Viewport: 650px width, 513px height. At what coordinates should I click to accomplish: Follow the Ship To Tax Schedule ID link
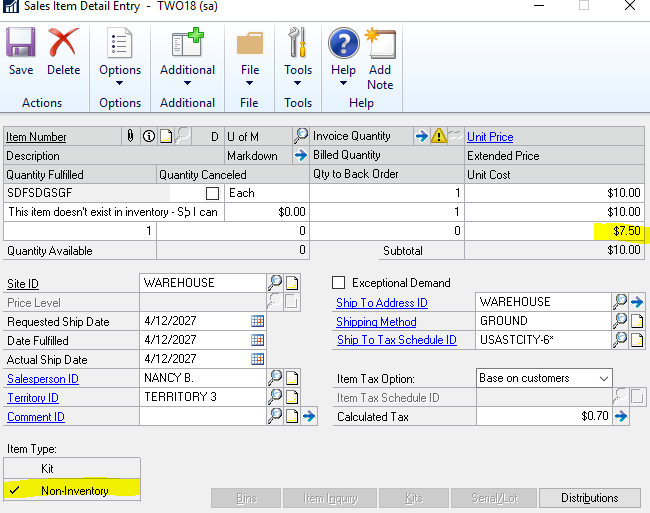coord(396,340)
